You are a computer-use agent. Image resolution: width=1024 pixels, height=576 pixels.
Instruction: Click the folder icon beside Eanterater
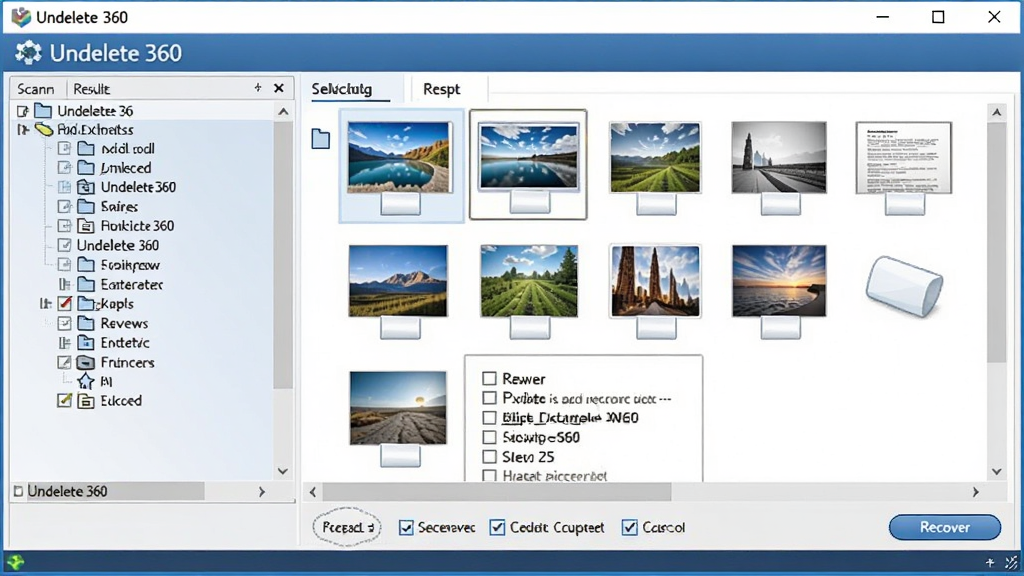point(86,284)
